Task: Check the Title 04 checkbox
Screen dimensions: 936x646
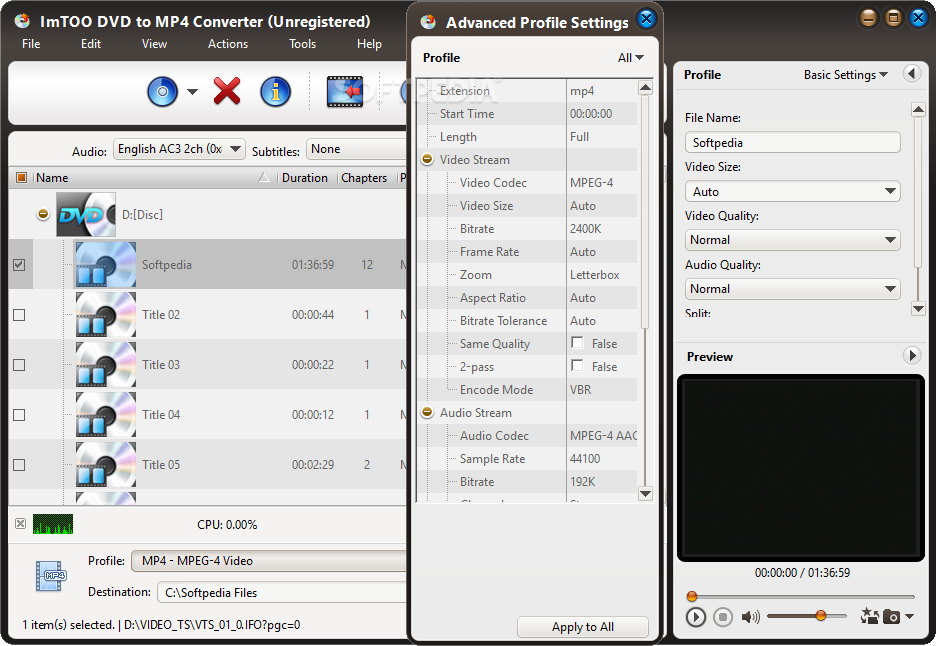Action: (19, 415)
